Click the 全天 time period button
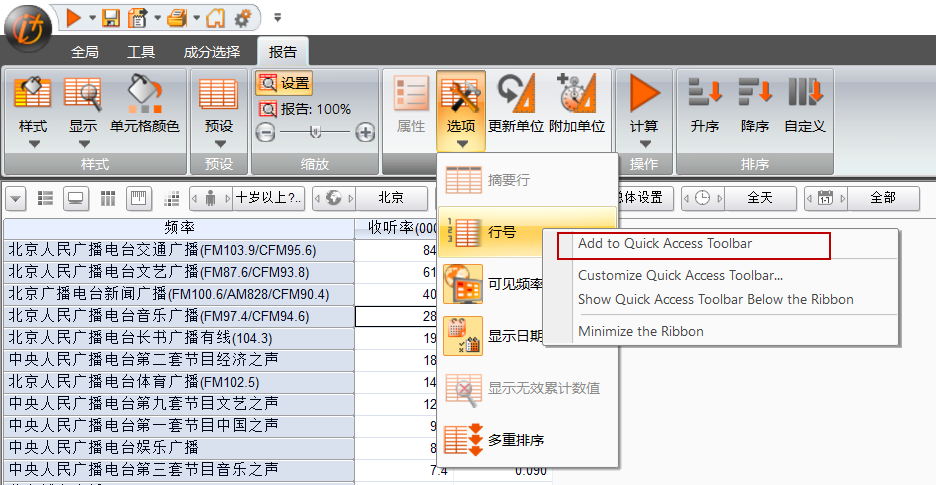This screenshot has height=485, width=936. tap(760, 198)
